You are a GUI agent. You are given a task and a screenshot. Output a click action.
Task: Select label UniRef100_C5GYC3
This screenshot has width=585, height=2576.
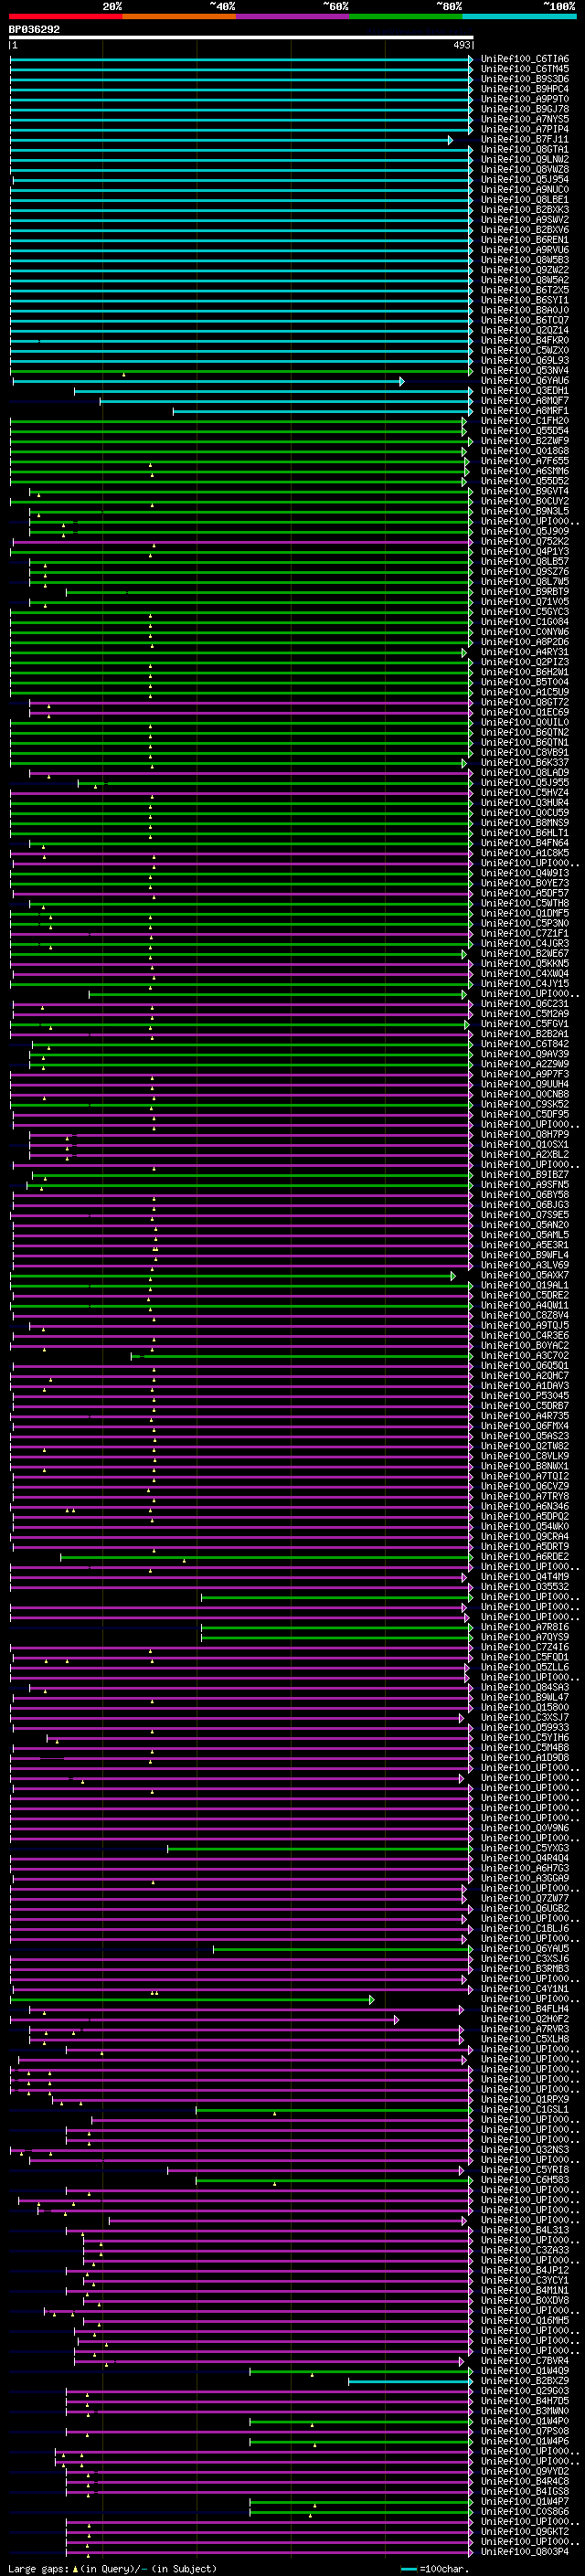click(x=525, y=611)
